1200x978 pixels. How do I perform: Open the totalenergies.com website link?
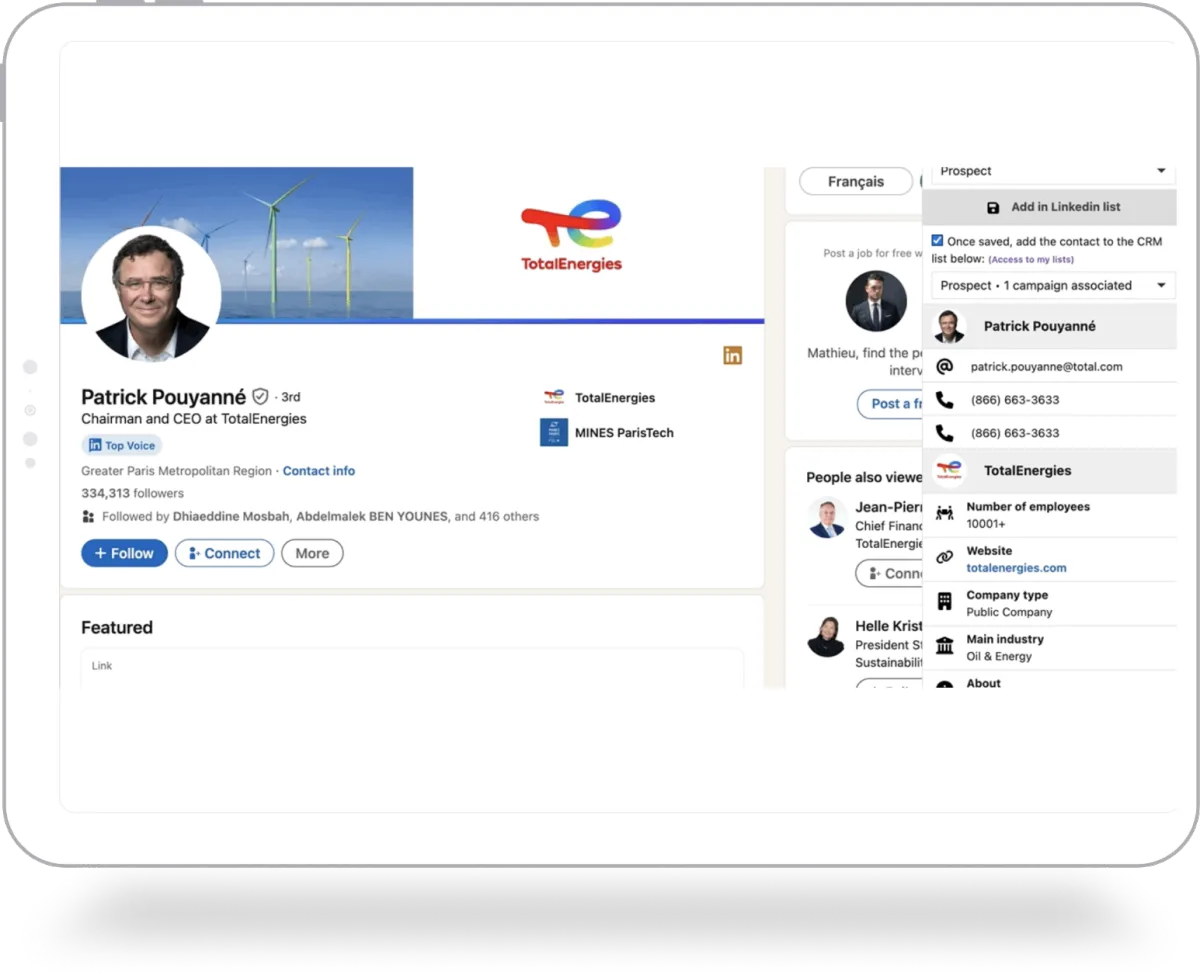coord(1016,568)
